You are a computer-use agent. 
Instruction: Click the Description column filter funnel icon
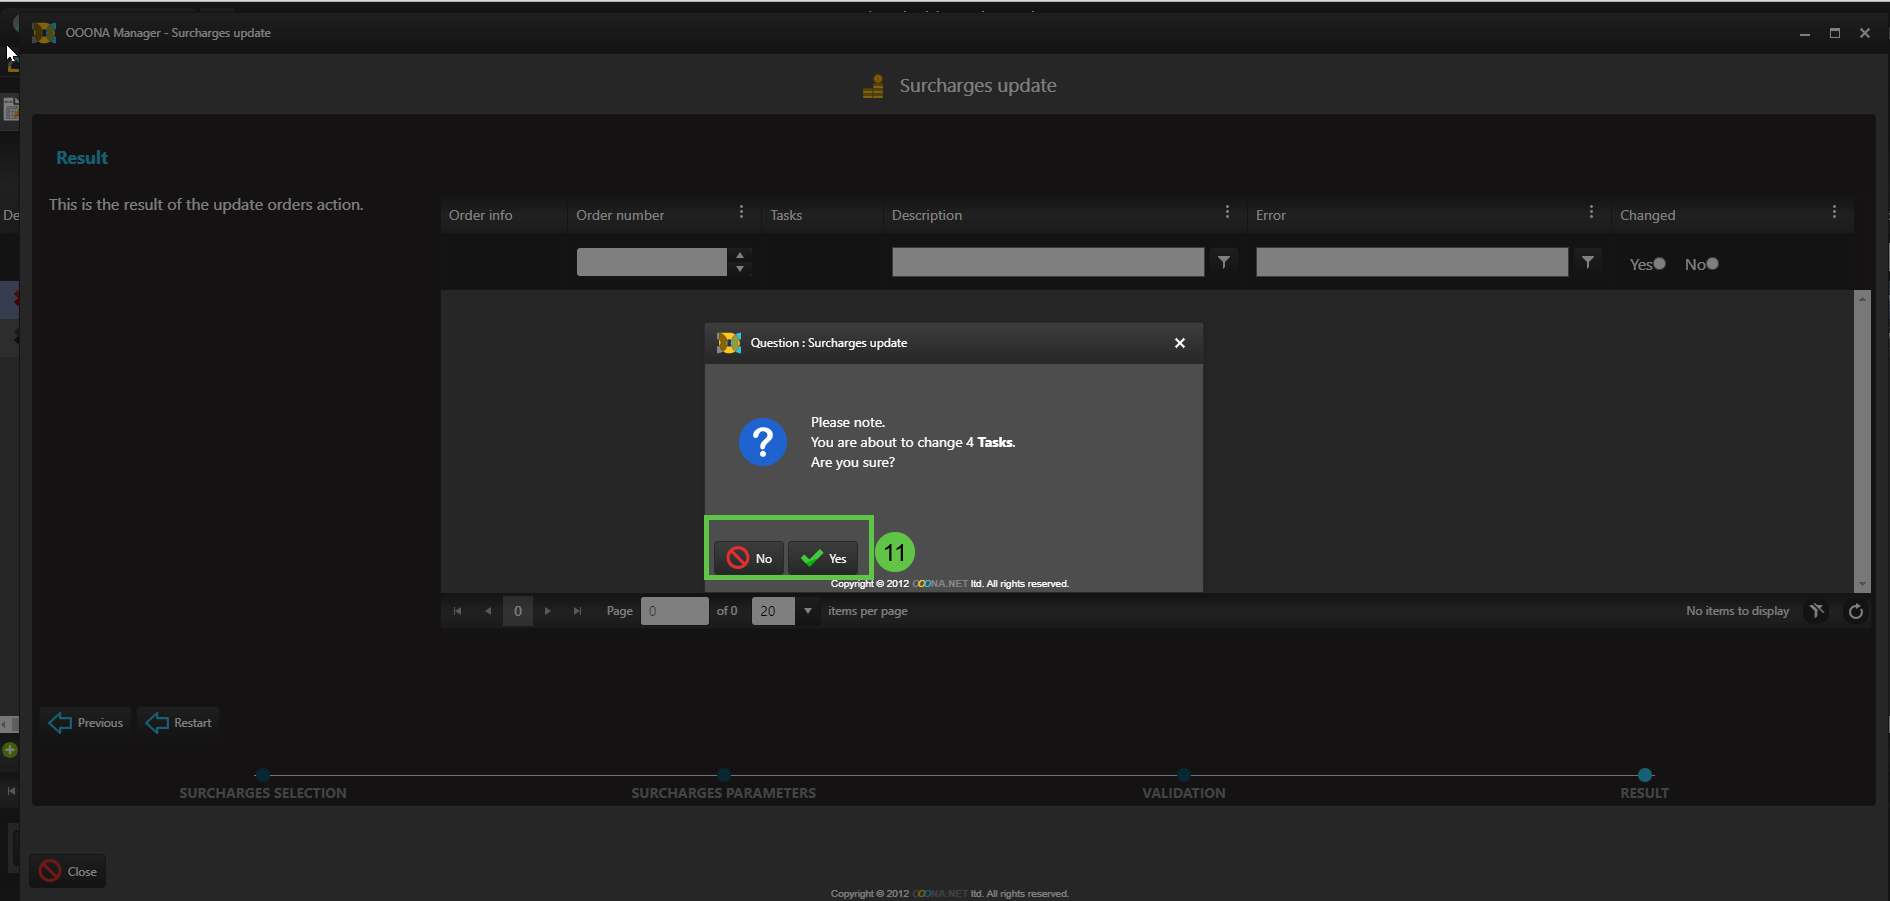[1224, 262]
